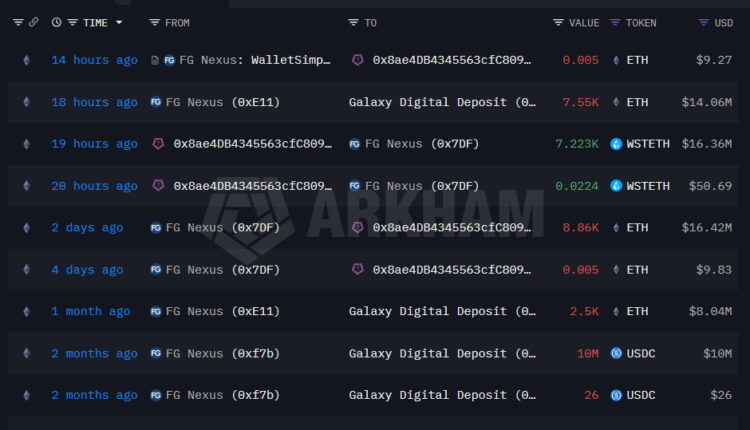
Task: Click pink address icon in 19 hours row
Action: [157, 144]
